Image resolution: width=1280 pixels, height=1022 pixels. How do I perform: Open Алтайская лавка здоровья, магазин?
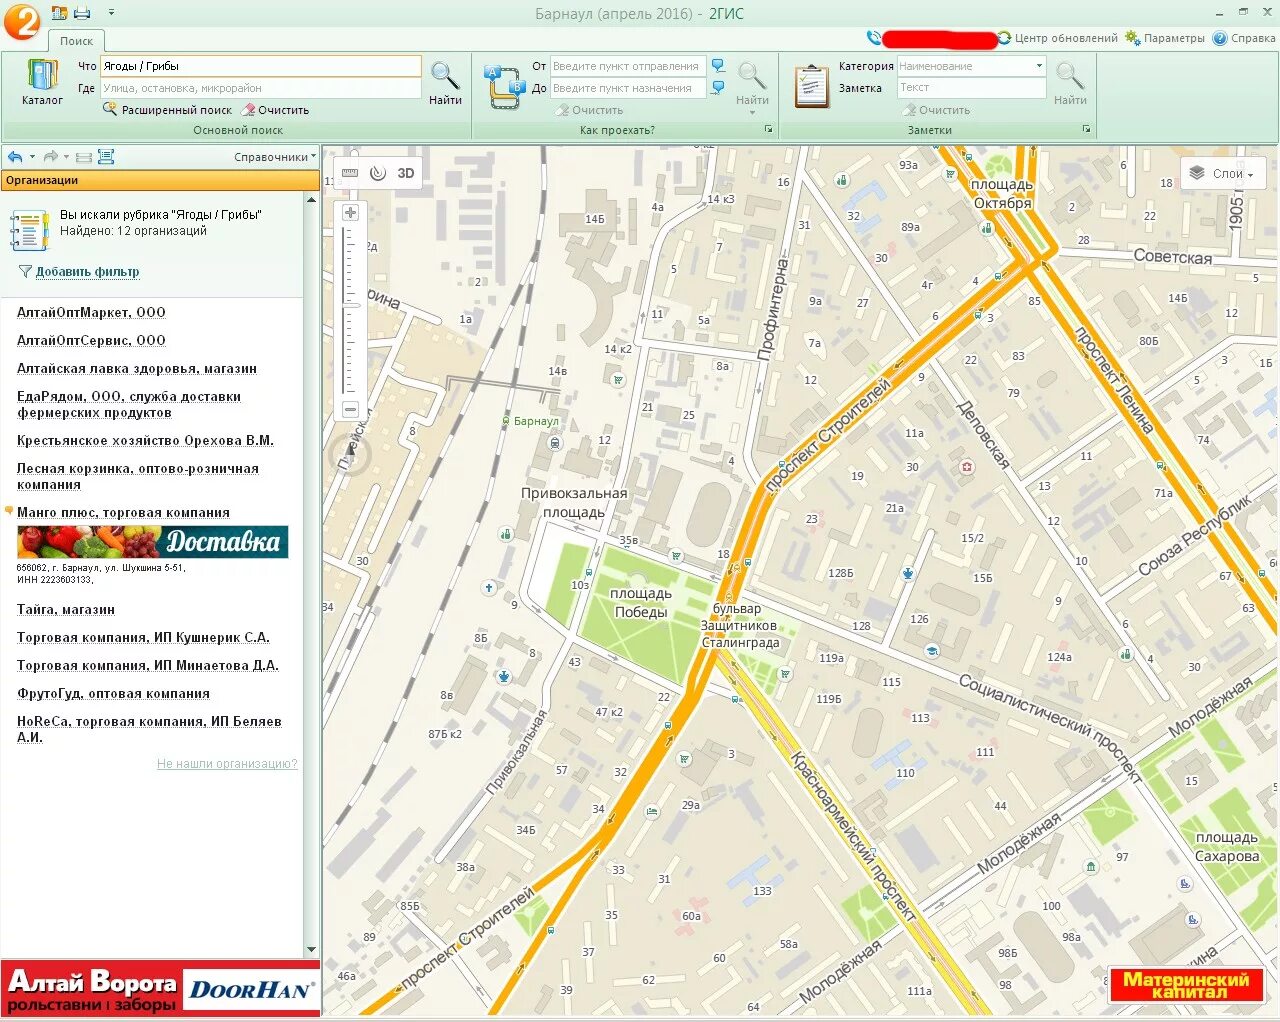point(137,369)
